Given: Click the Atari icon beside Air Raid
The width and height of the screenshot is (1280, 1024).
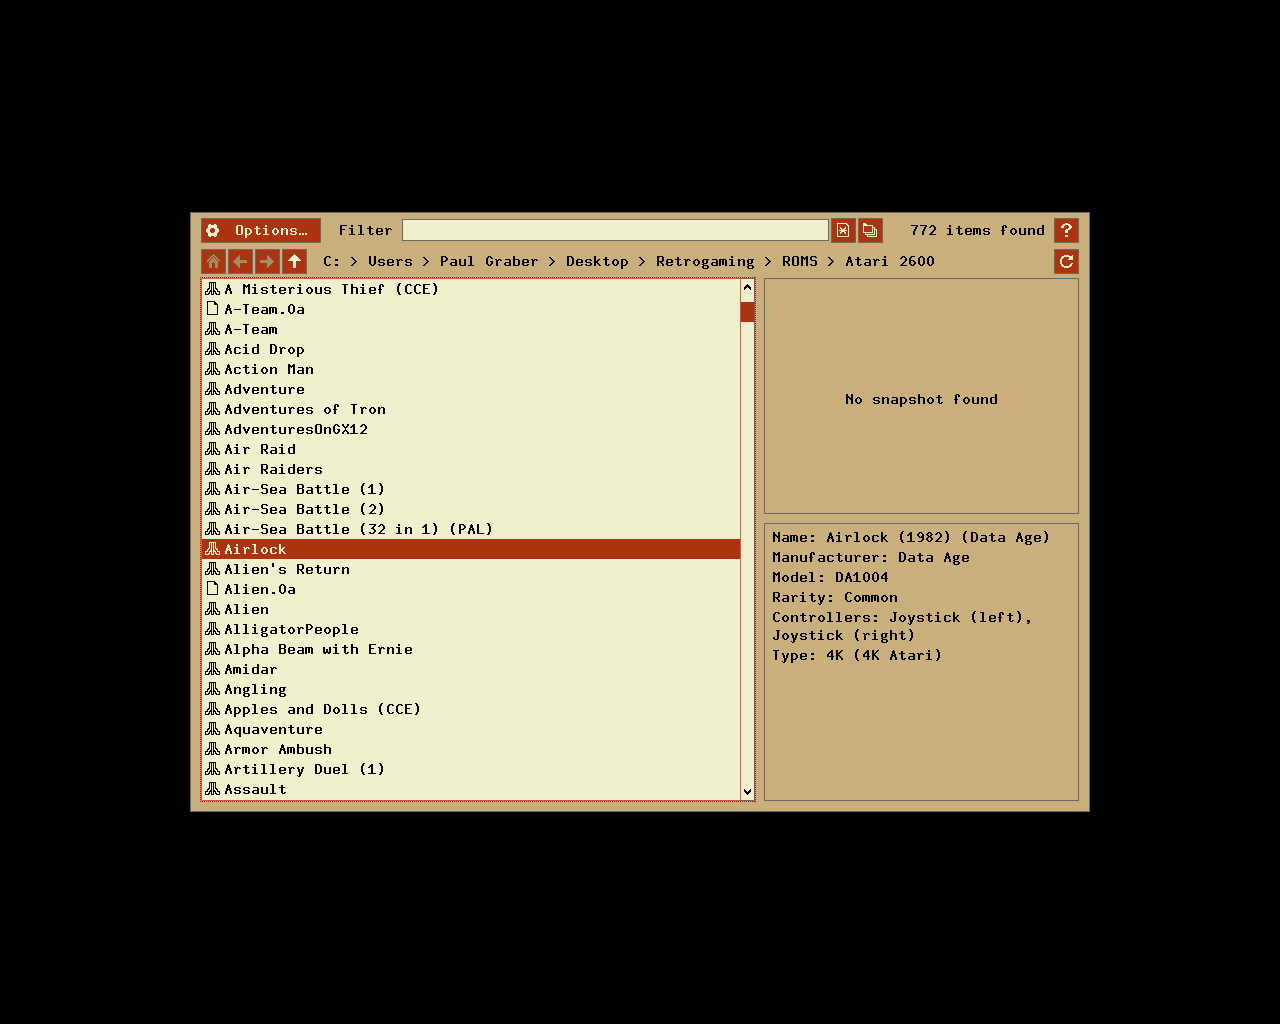Looking at the screenshot, I should (x=212, y=449).
